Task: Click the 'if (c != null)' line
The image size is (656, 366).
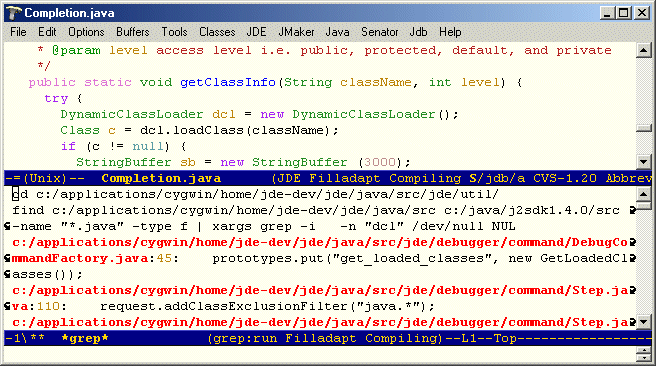Action: coord(123,146)
